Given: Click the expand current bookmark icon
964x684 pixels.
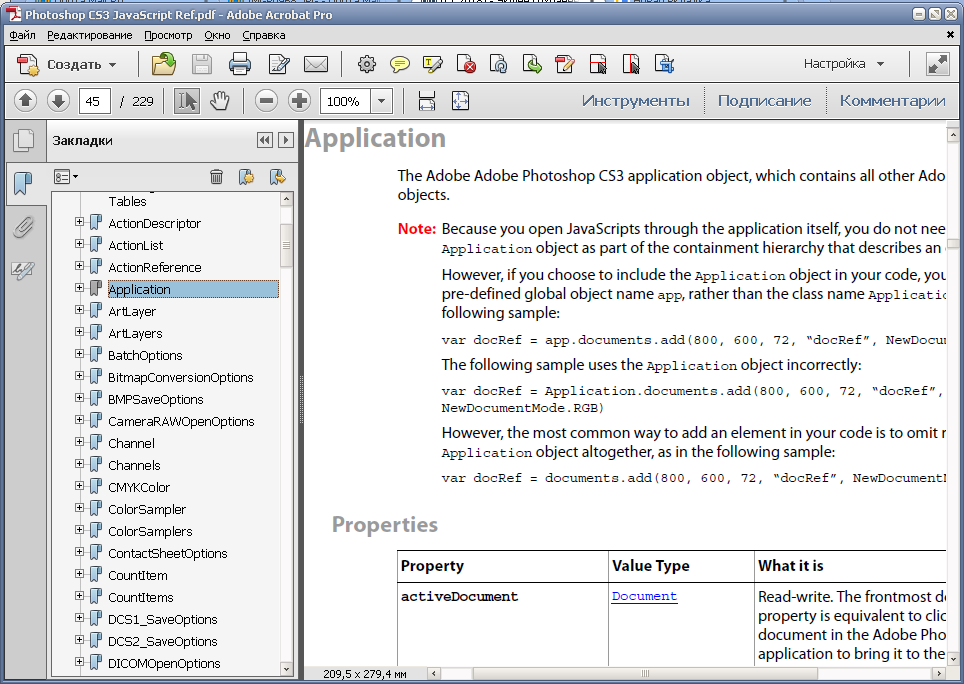Looking at the screenshot, I should coord(278,177).
